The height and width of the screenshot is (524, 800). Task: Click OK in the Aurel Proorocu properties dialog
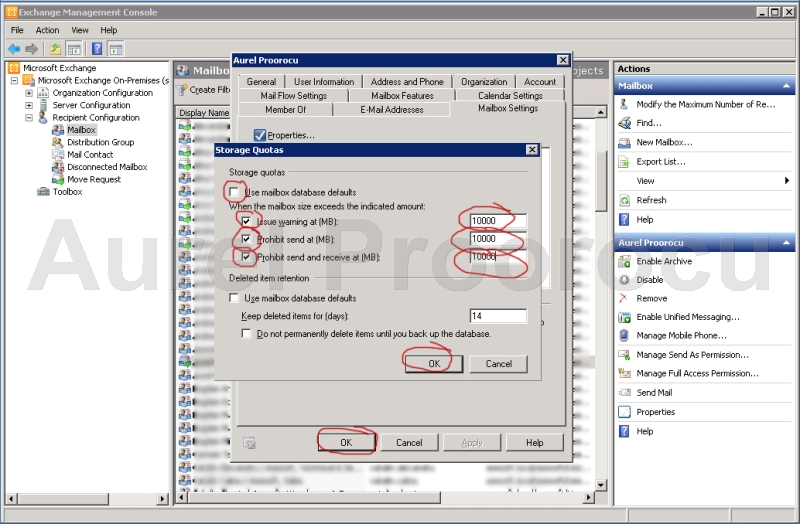(x=346, y=442)
